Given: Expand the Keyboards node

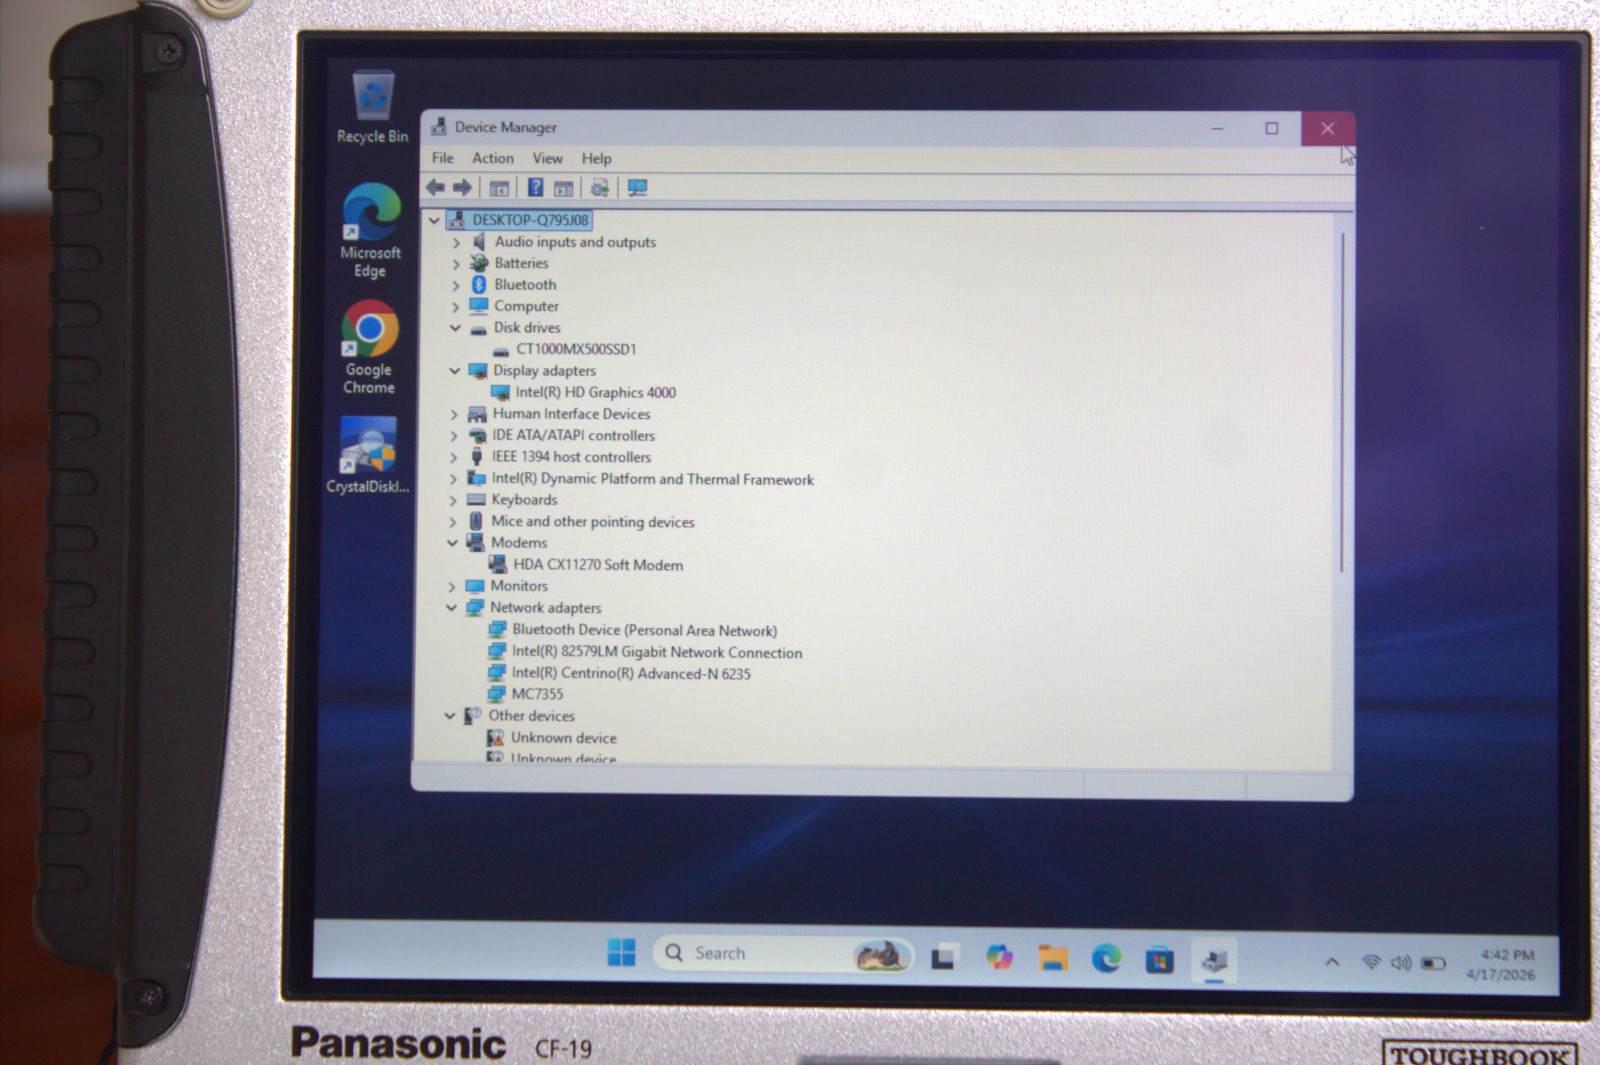Looking at the screenshot, I should point(453,500).
